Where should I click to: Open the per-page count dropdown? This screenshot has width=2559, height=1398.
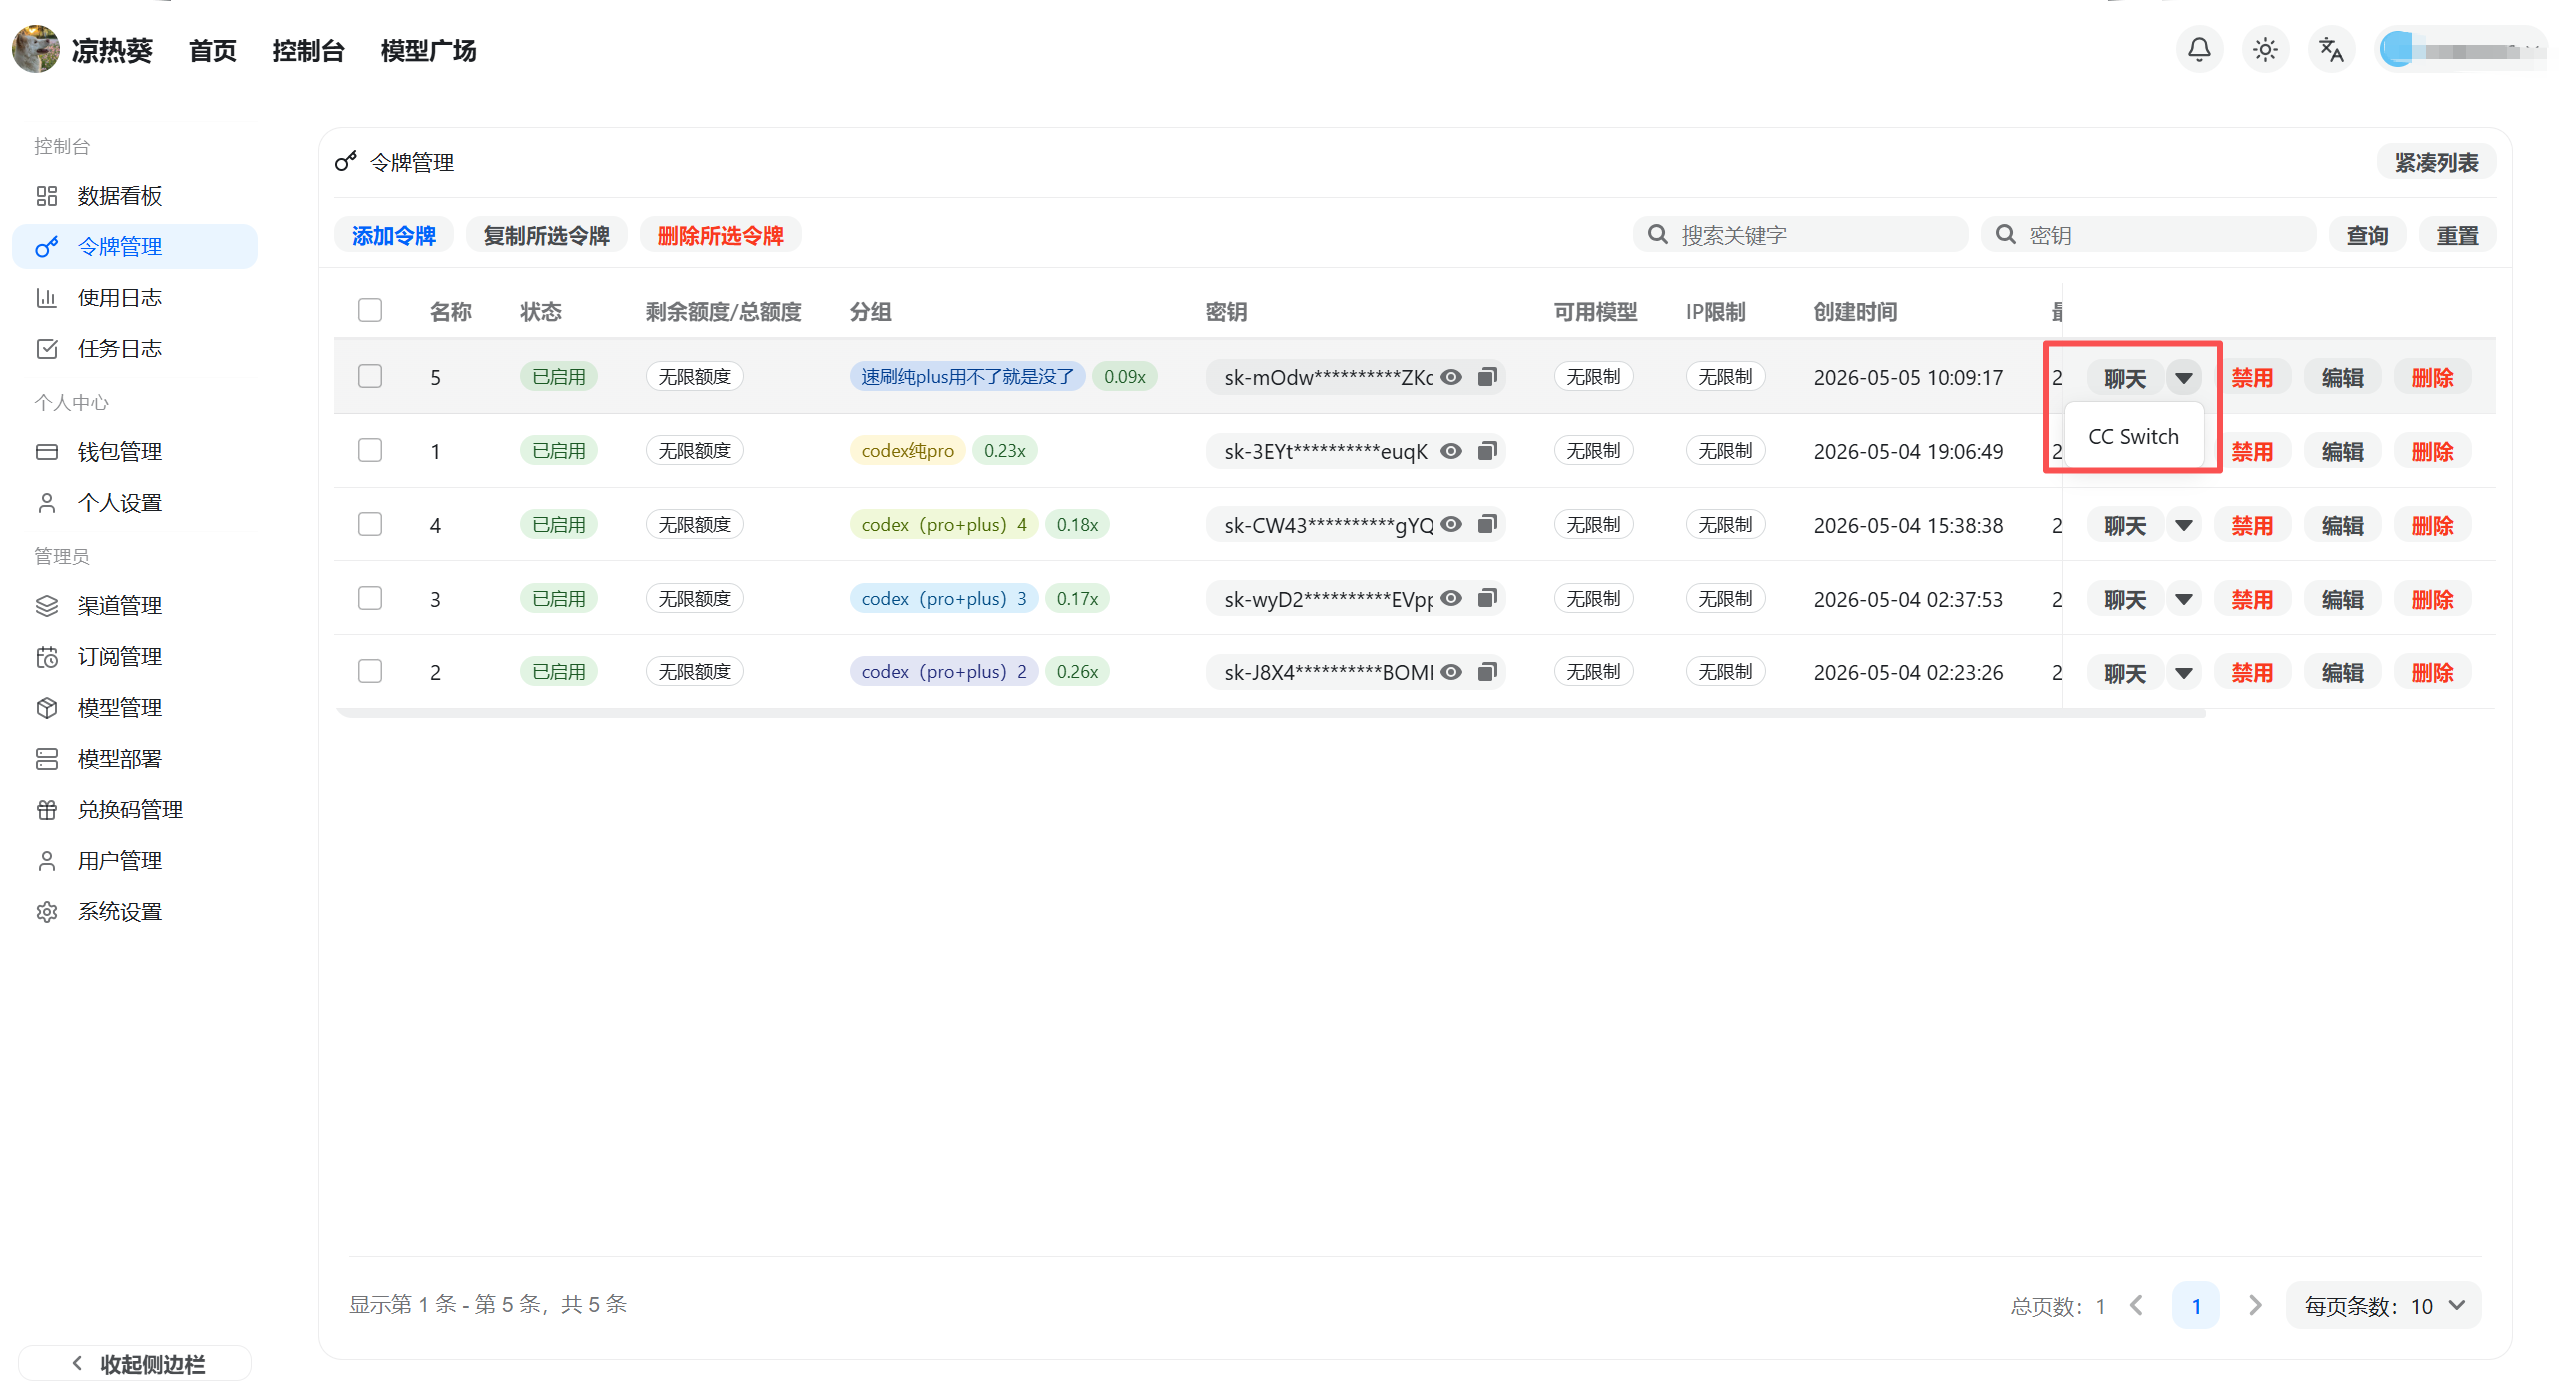click(2383, 1306)
